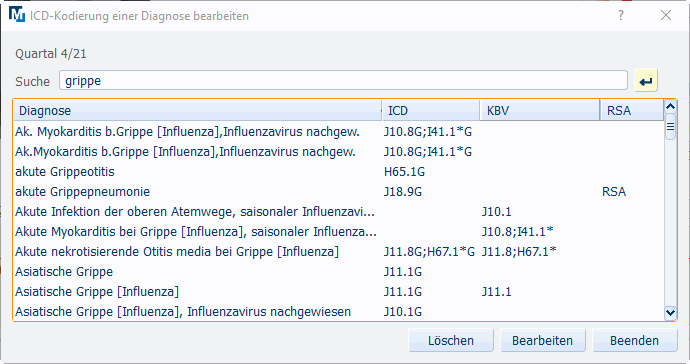Click ICD code J18.9G
The height and width of the screenshot is (364, 690).
click(403, 192)
